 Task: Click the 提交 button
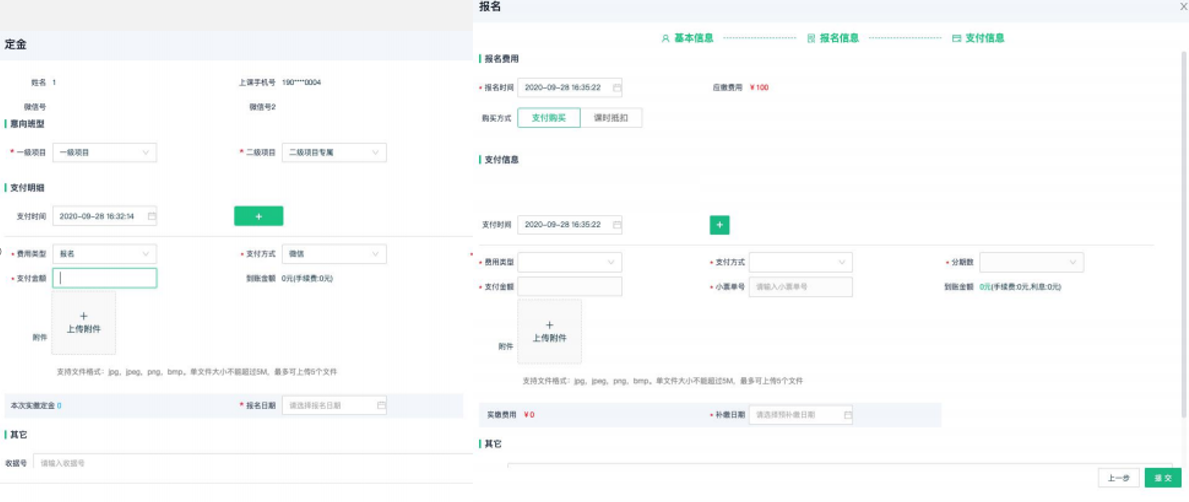1163,478
